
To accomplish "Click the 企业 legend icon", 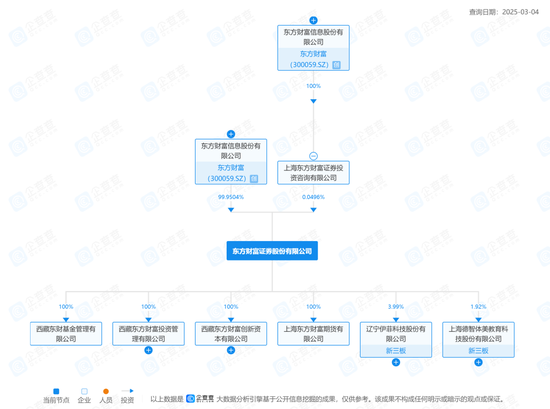I will (84, 391).
